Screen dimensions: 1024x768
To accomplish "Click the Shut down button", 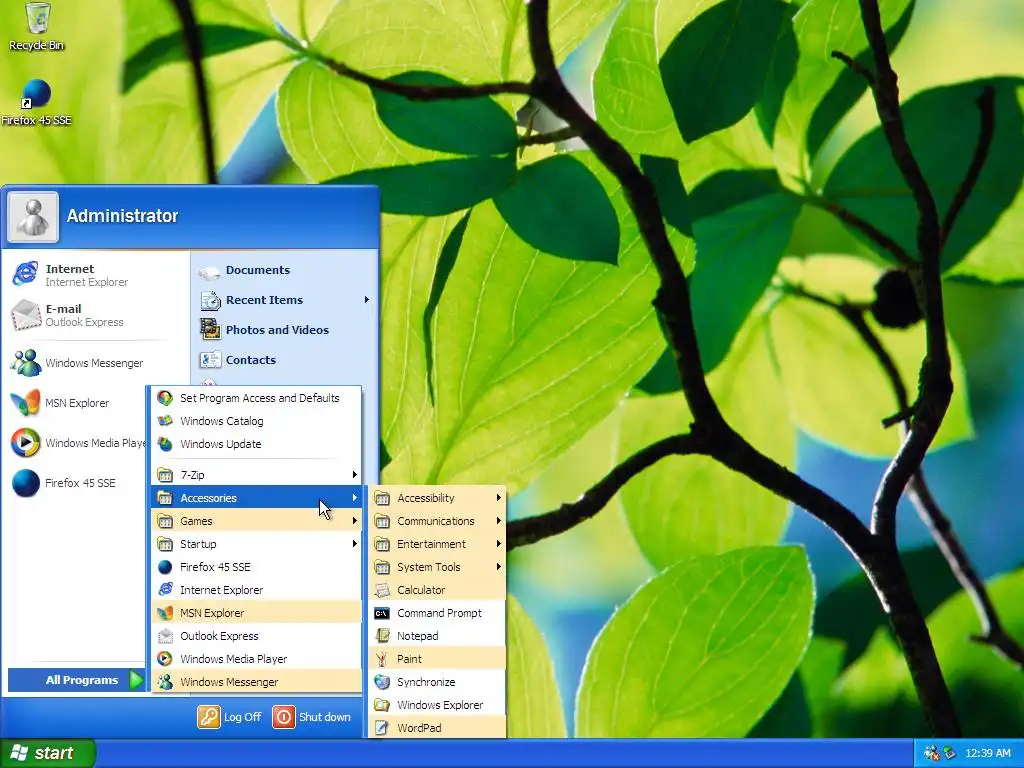I will pyautogui.click(x=312, y=717).
